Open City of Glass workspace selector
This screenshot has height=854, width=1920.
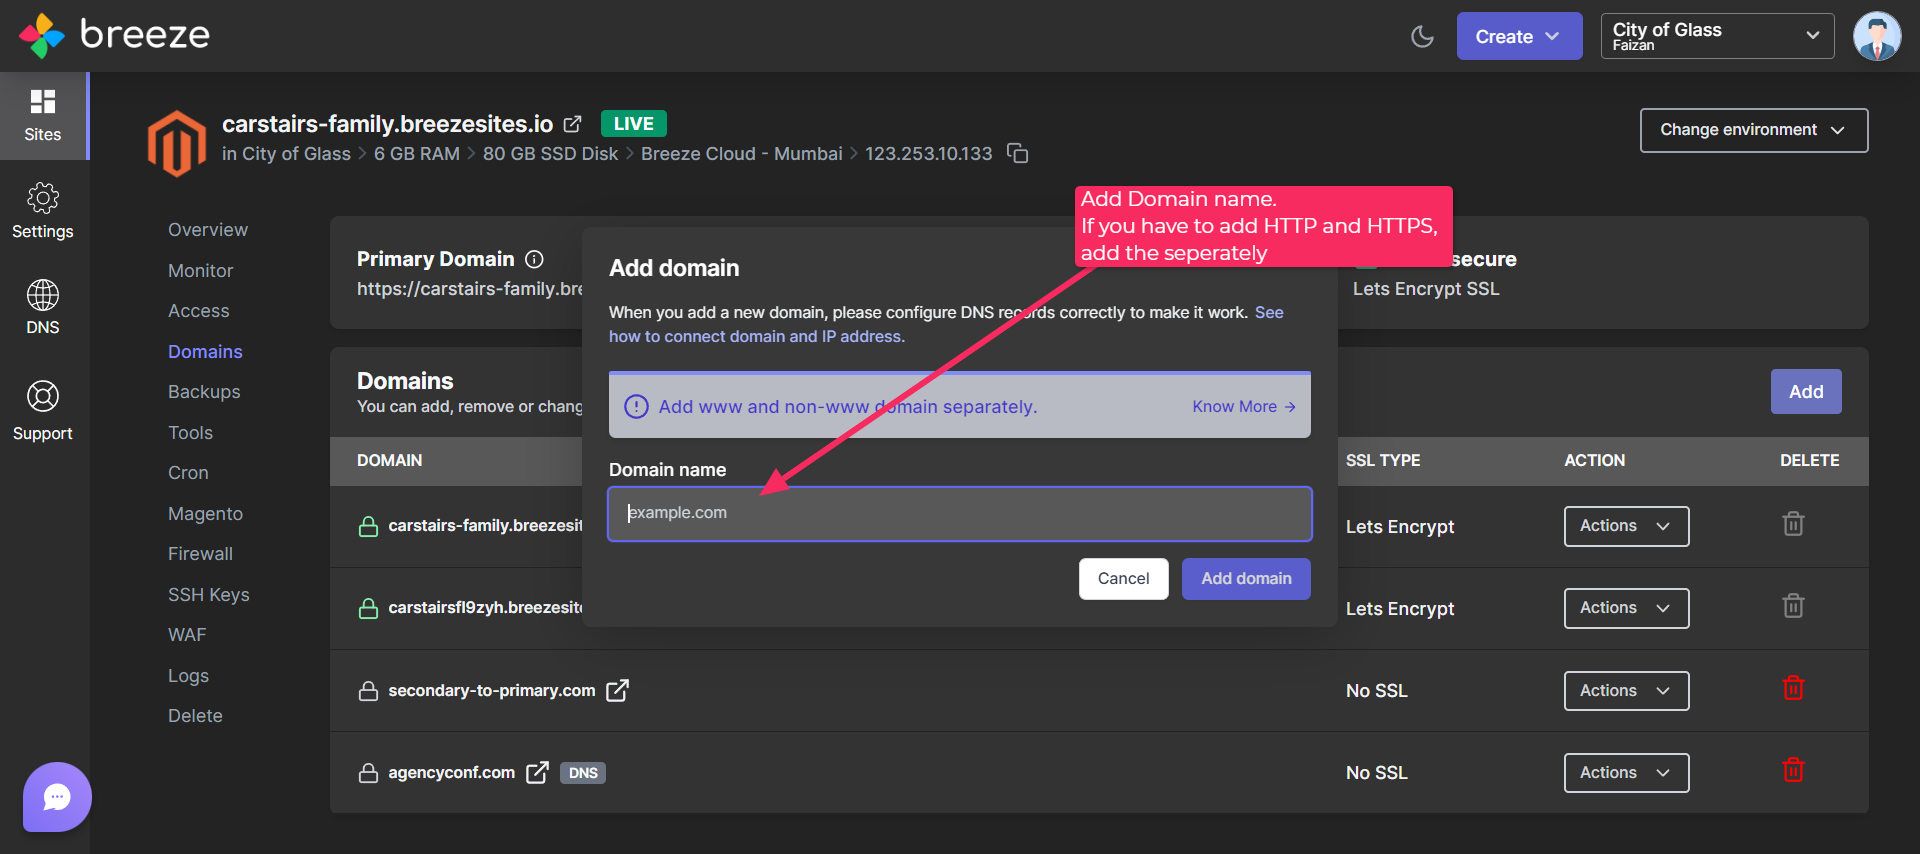(x=1717, y=36)
